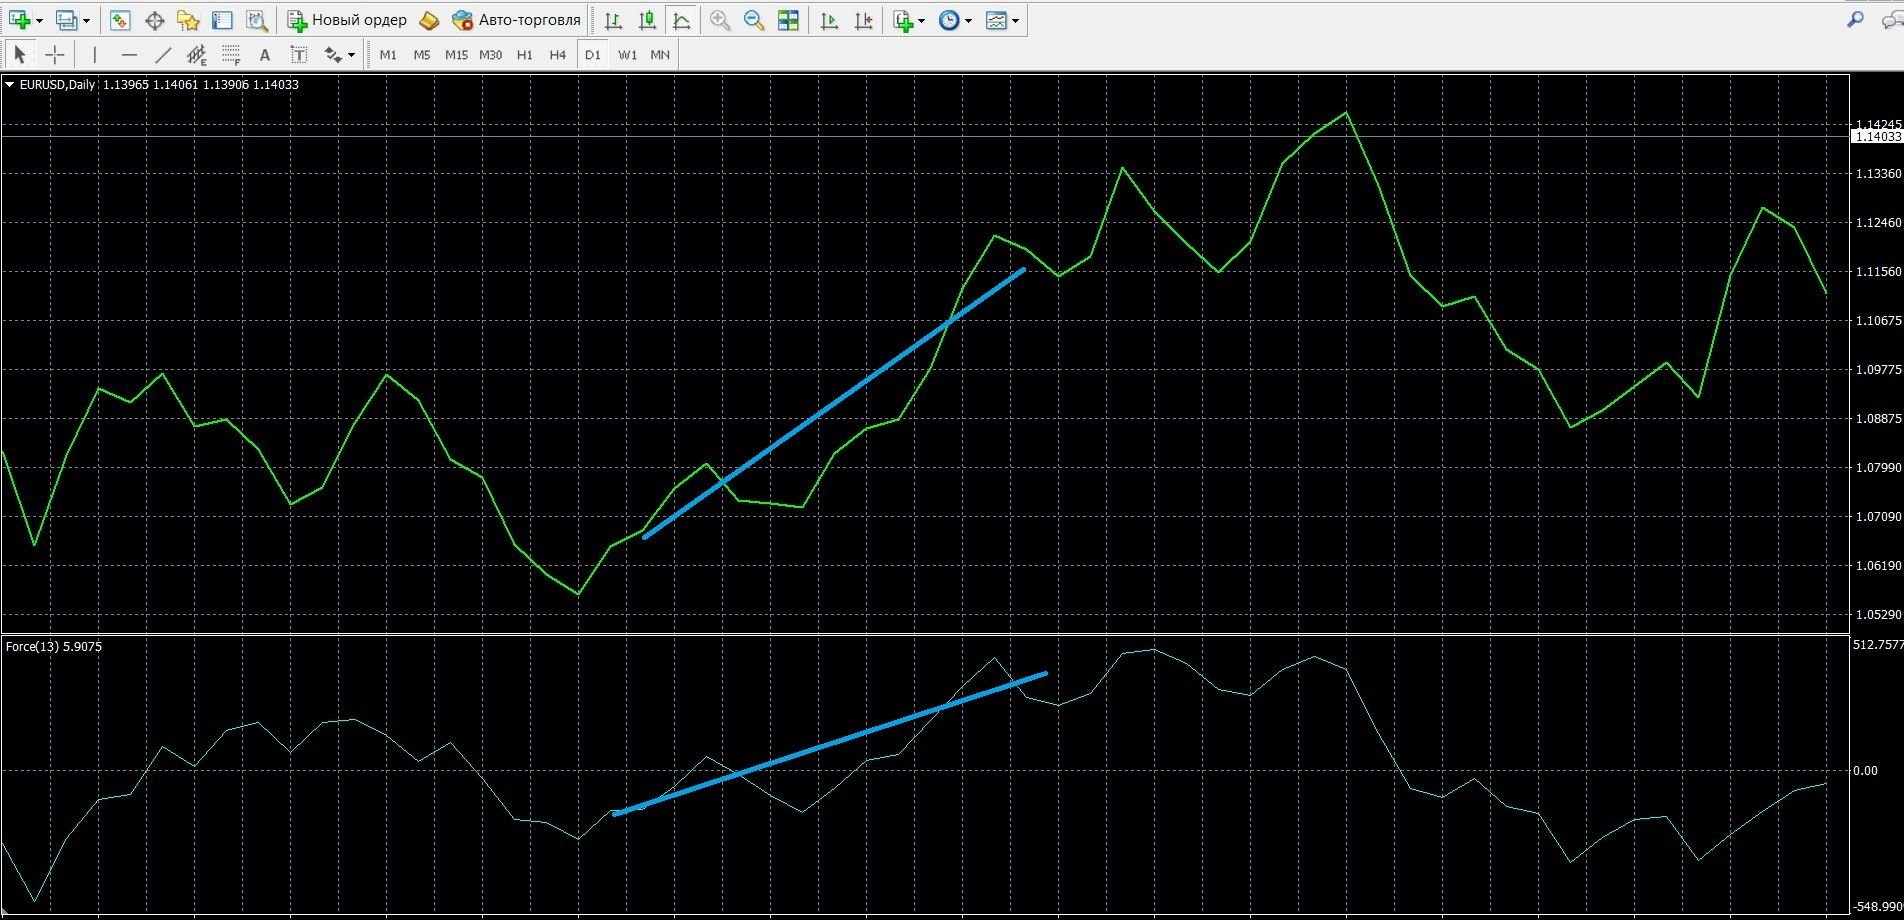Open the Navigator folder-star icon

point(188,20)
